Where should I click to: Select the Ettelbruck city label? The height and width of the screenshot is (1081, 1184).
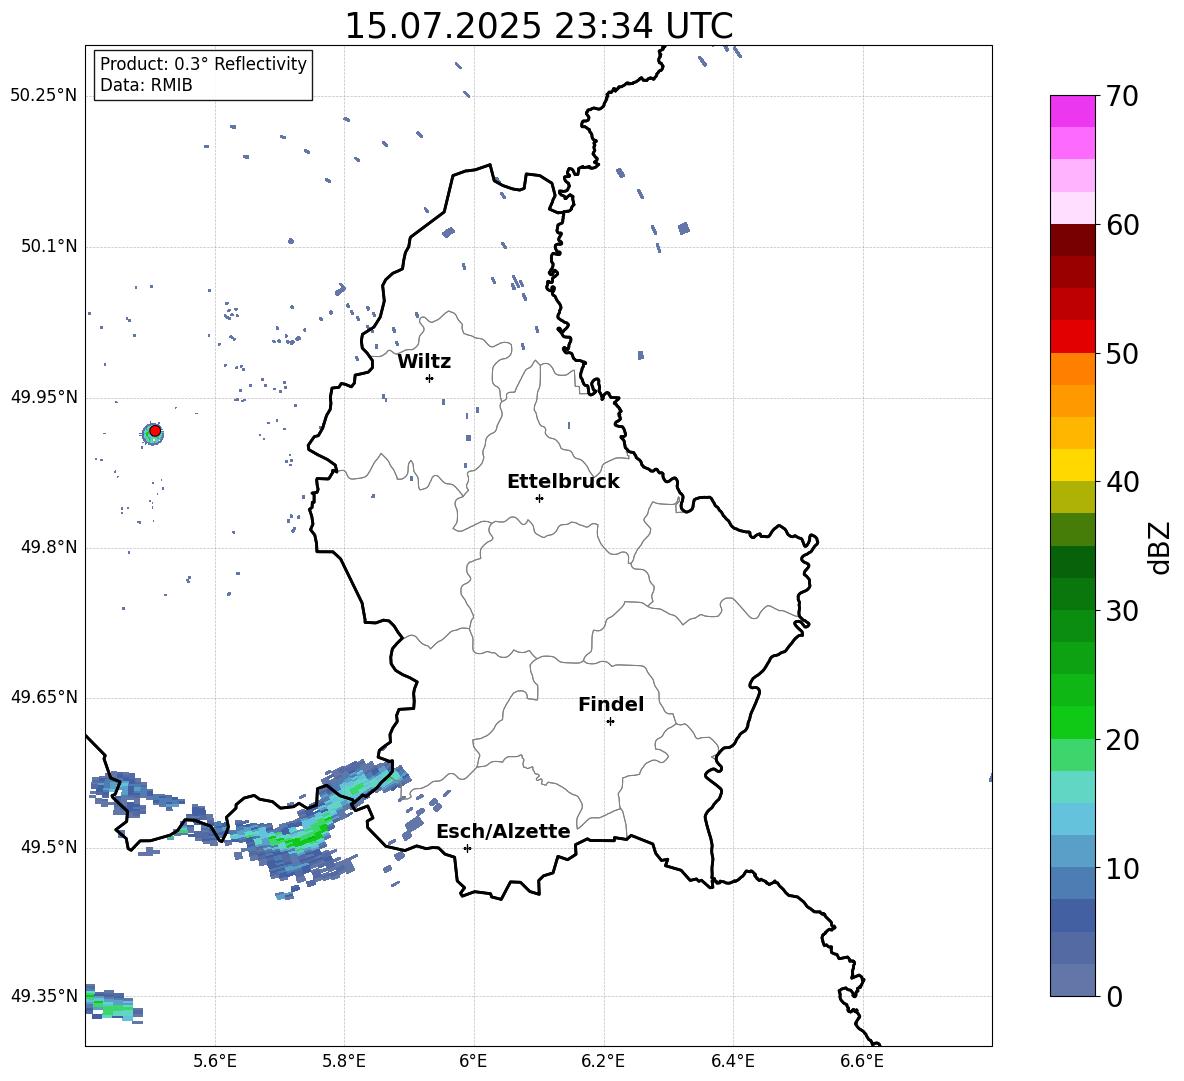tap(563, 482)
